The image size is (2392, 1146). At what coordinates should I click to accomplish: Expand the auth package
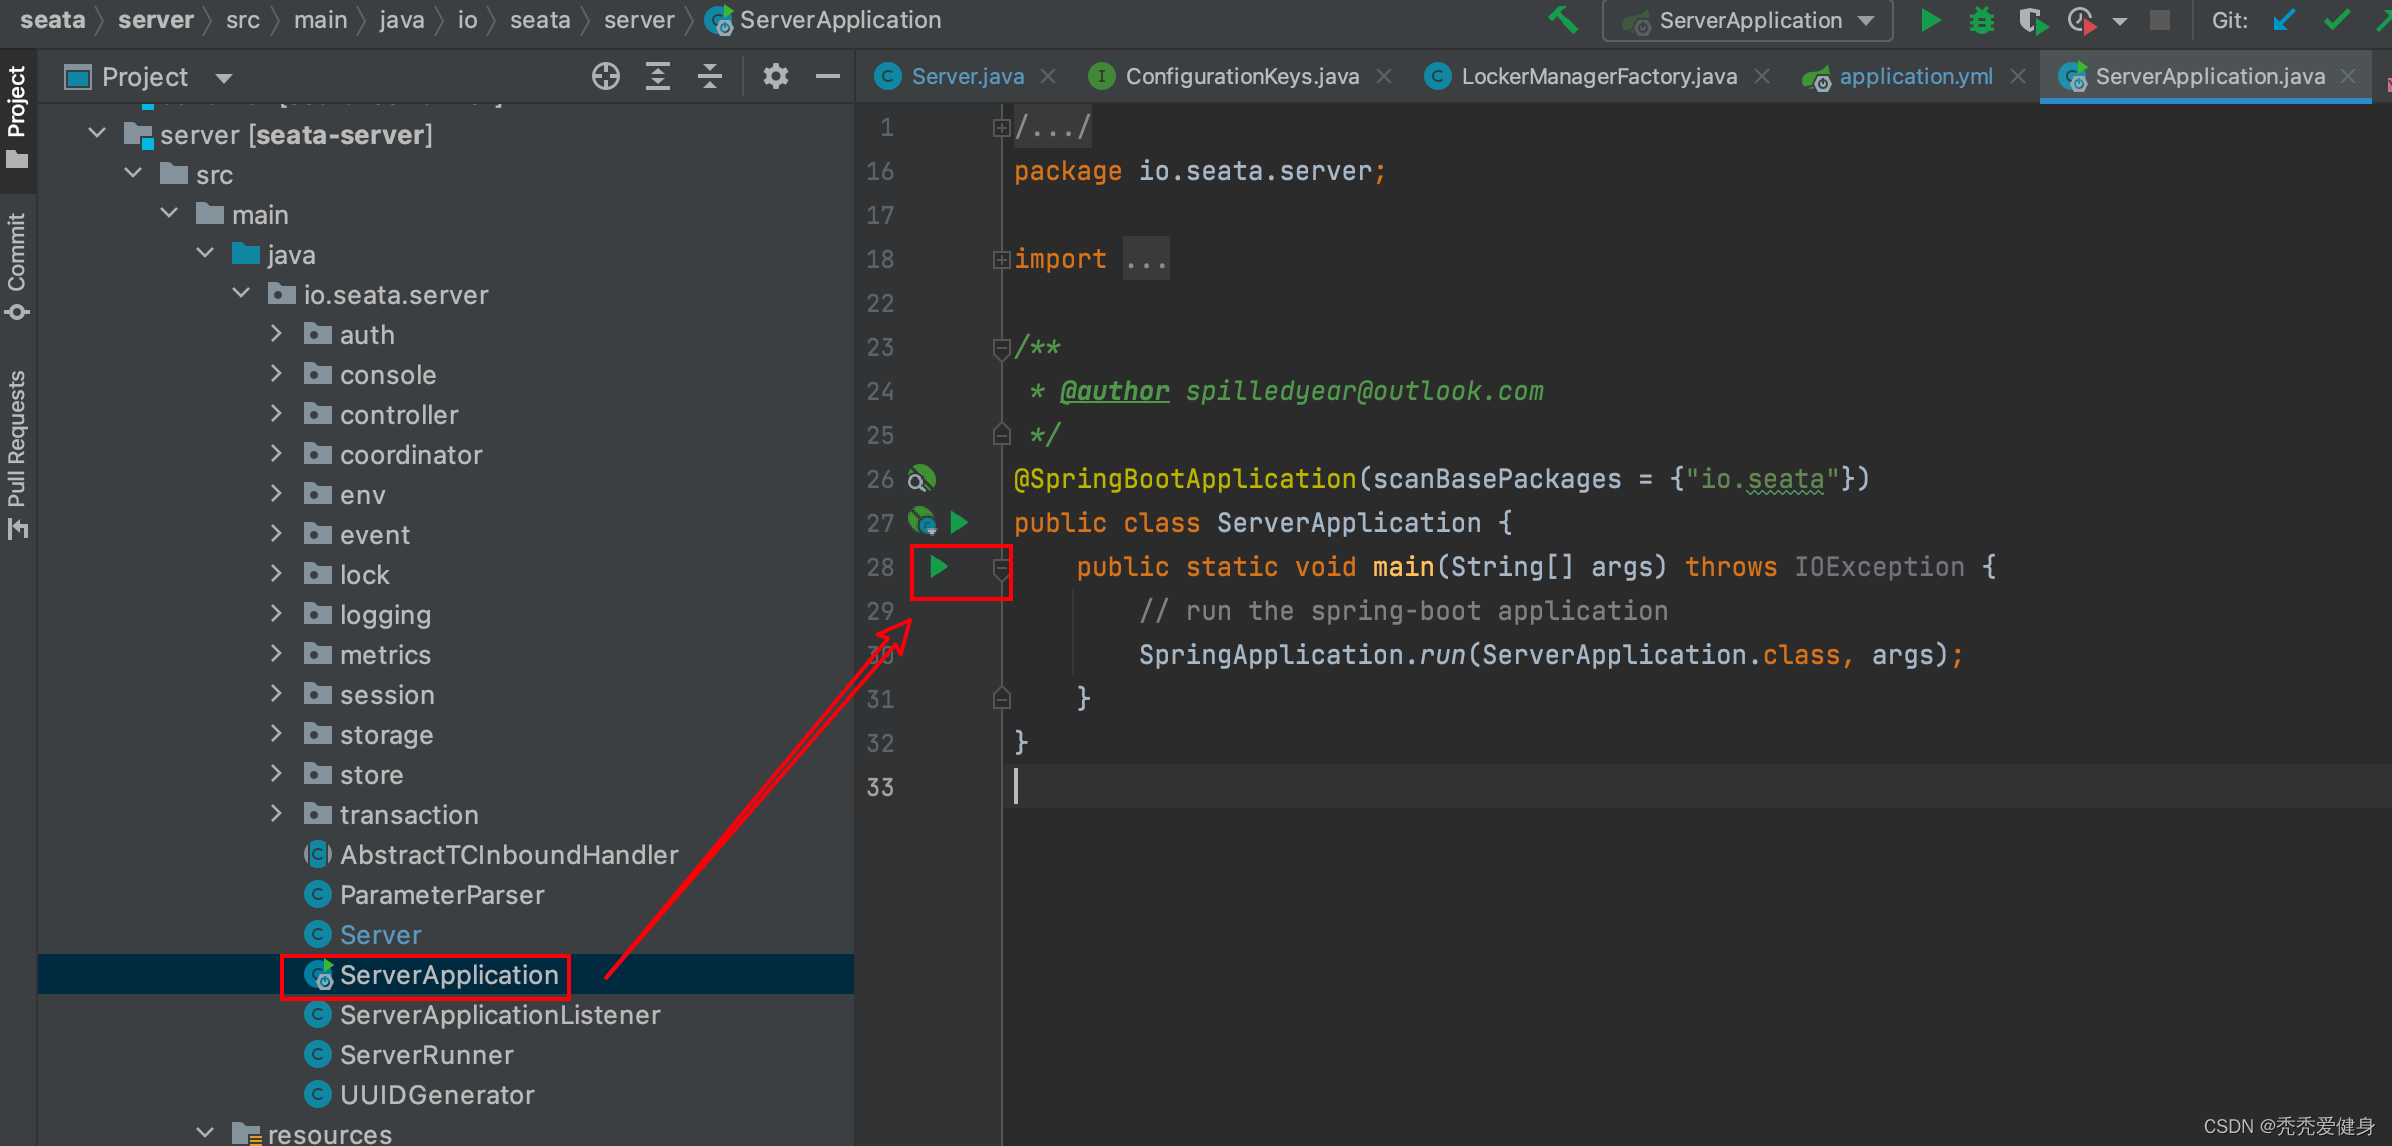point(277,333)
